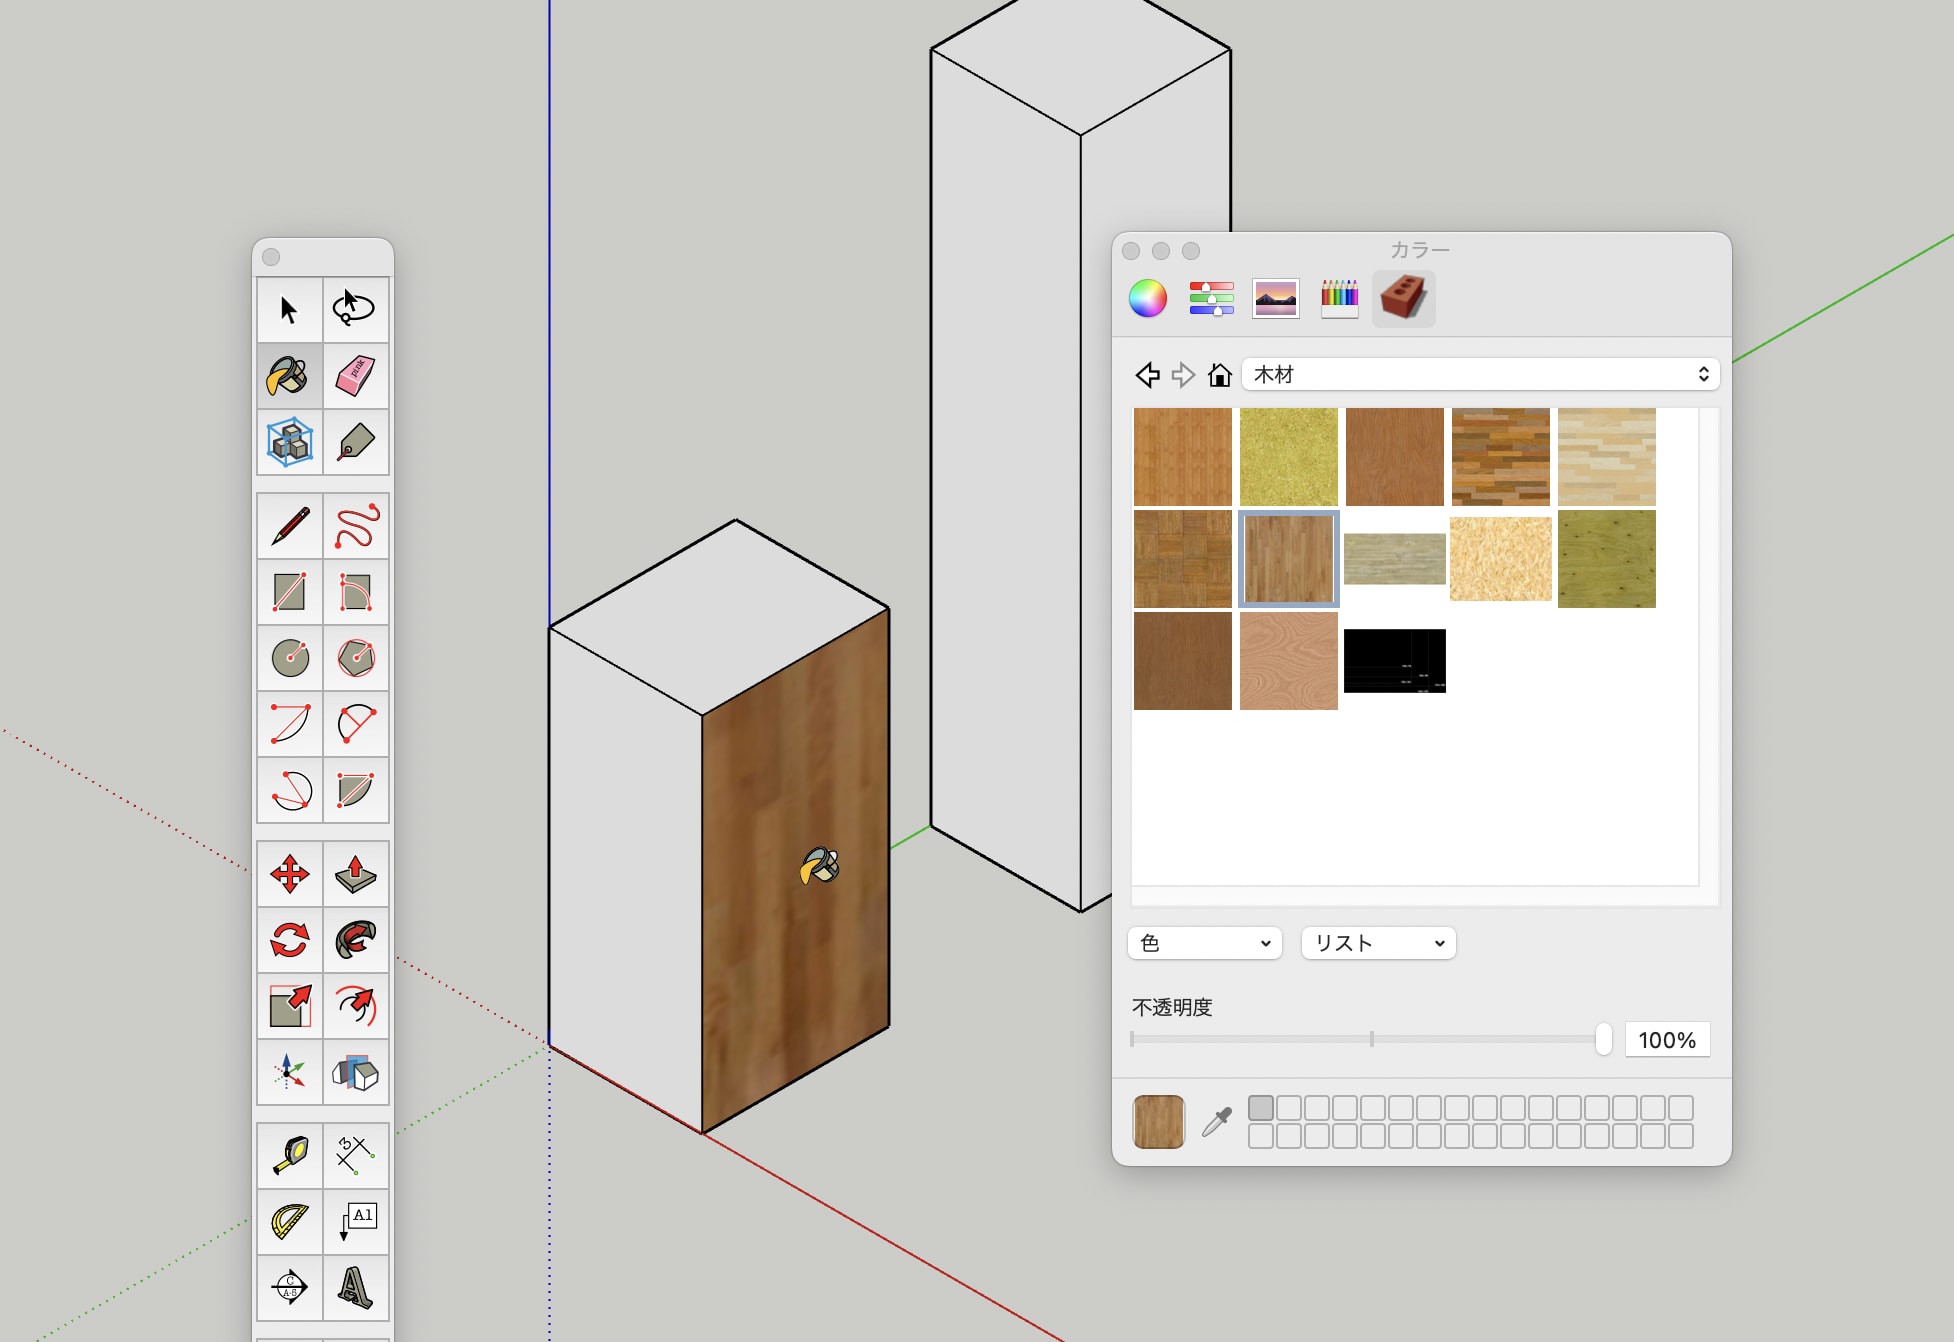
Task: Activate the Protractor tool
Action: coord(289,1221)
